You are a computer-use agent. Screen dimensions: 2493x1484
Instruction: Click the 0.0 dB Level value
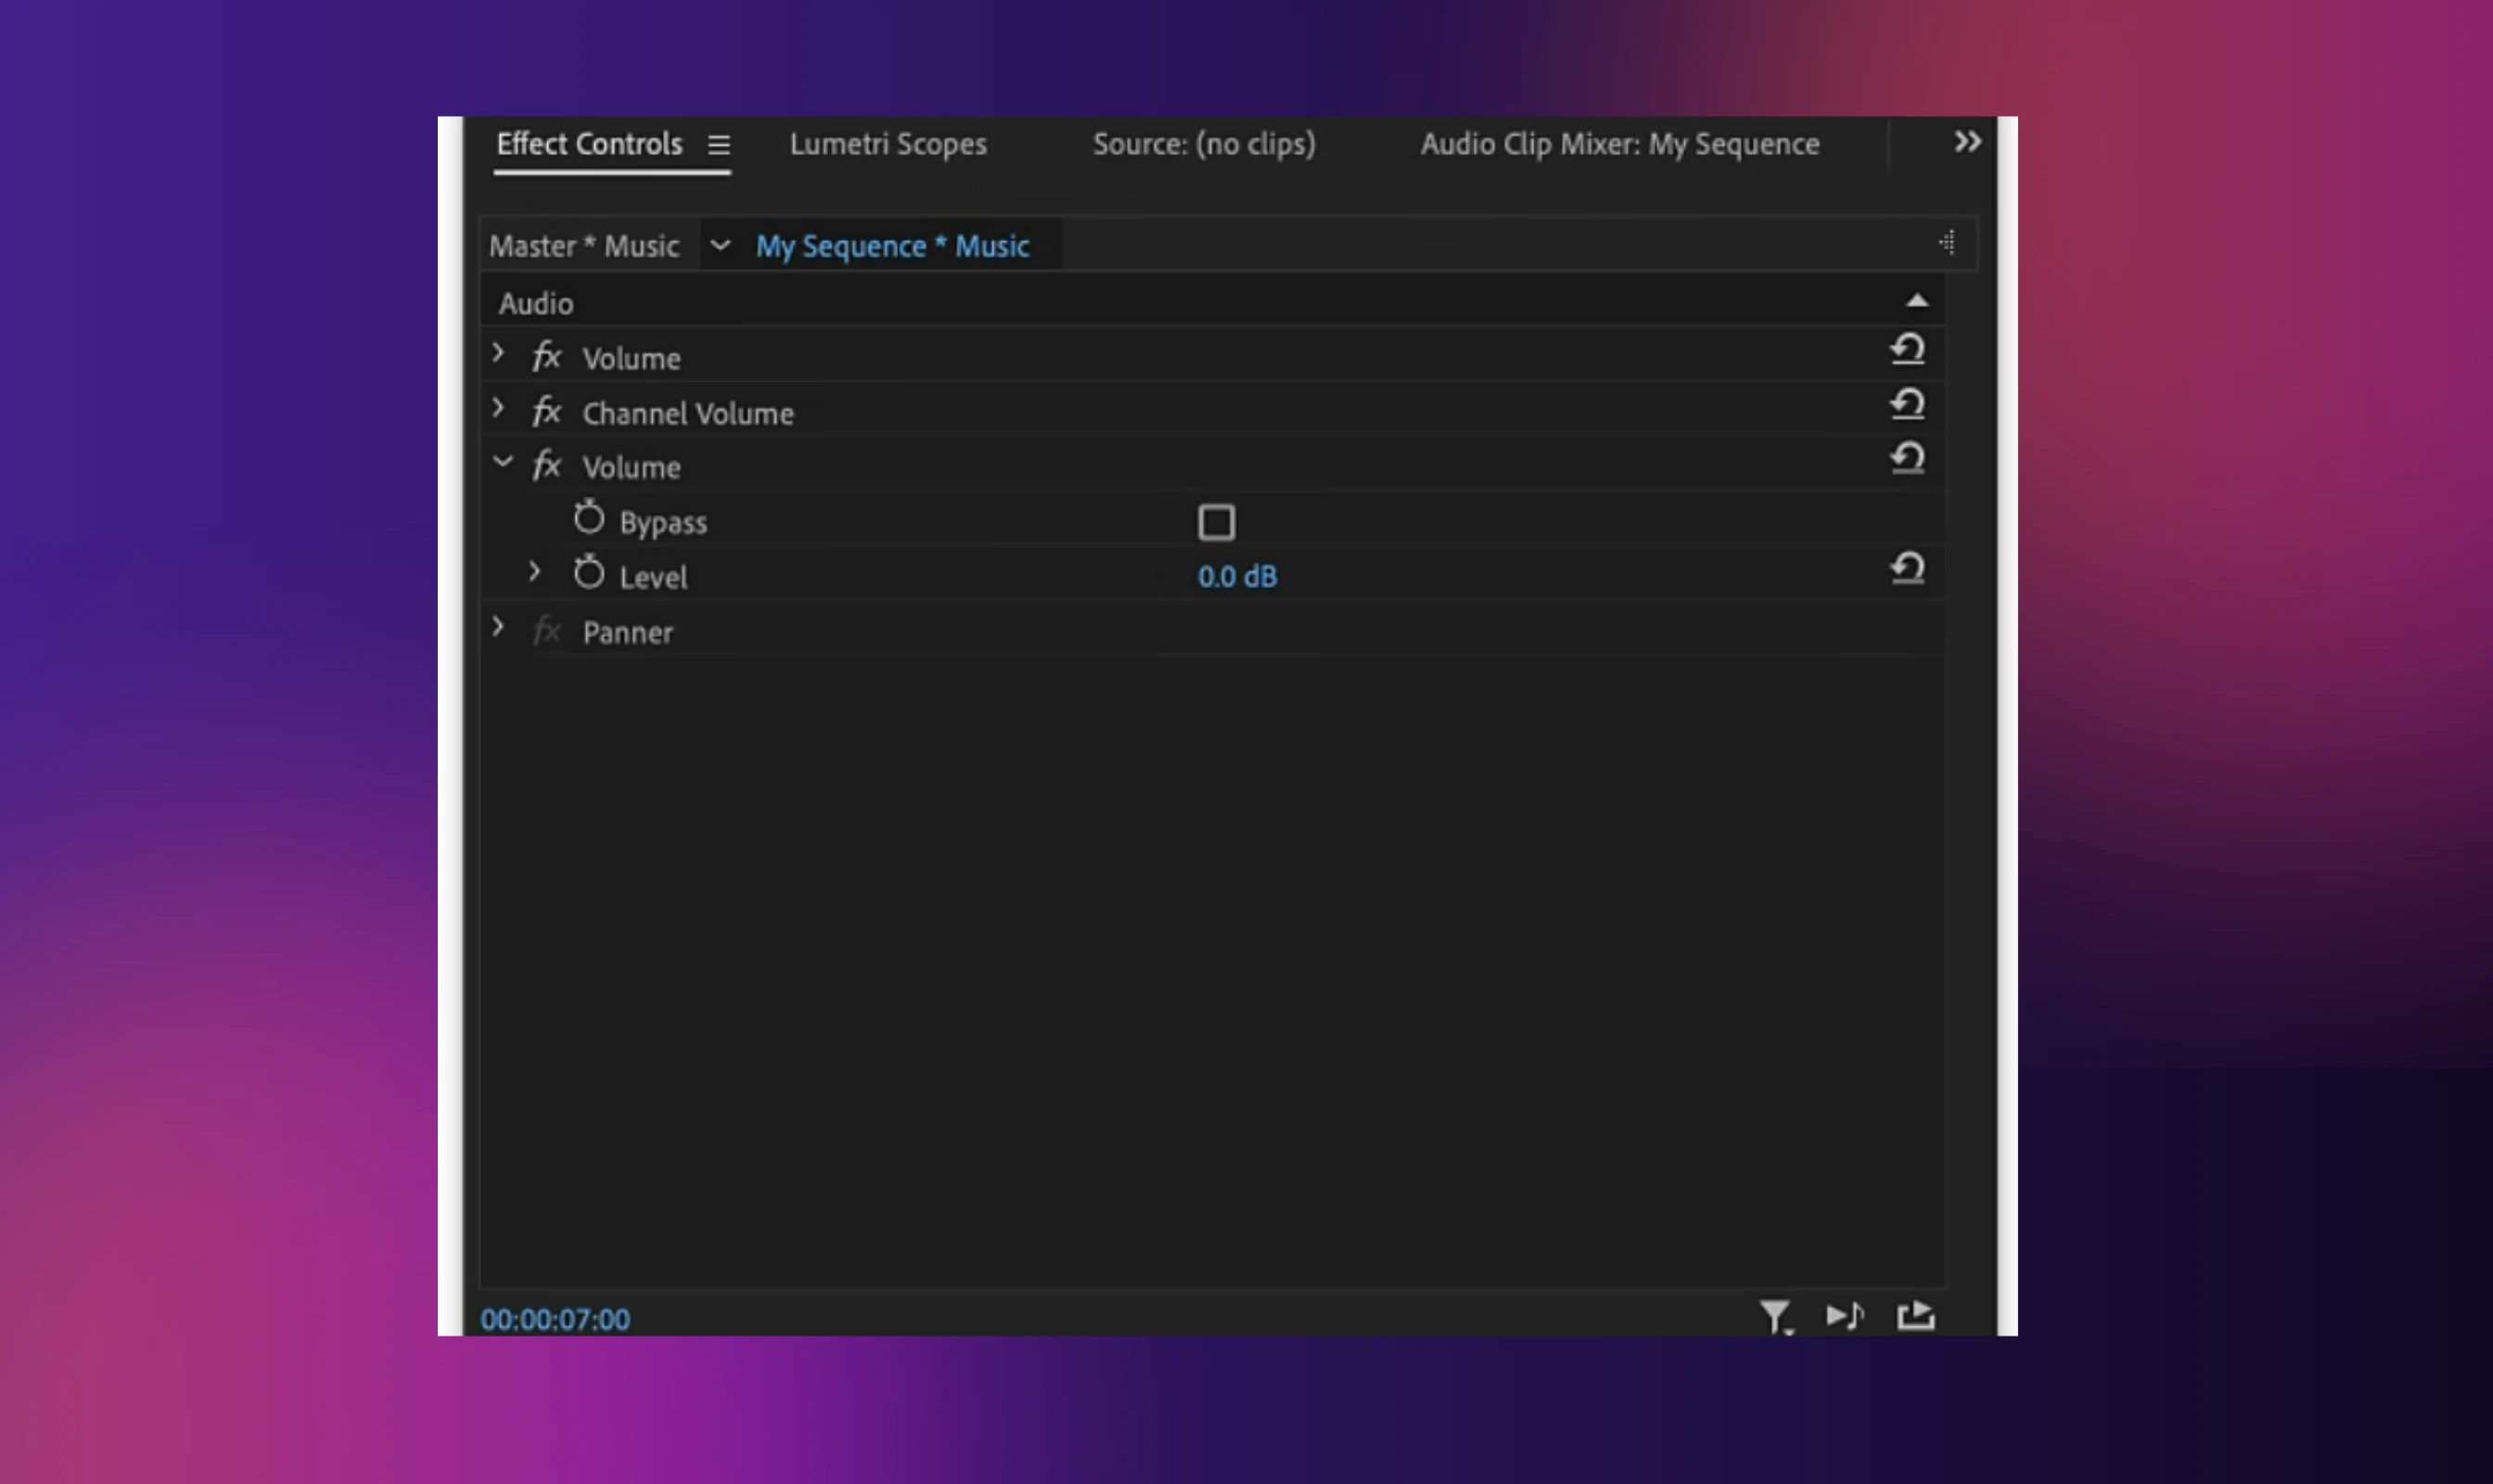pyautogui.click(x=1236, y=577)
